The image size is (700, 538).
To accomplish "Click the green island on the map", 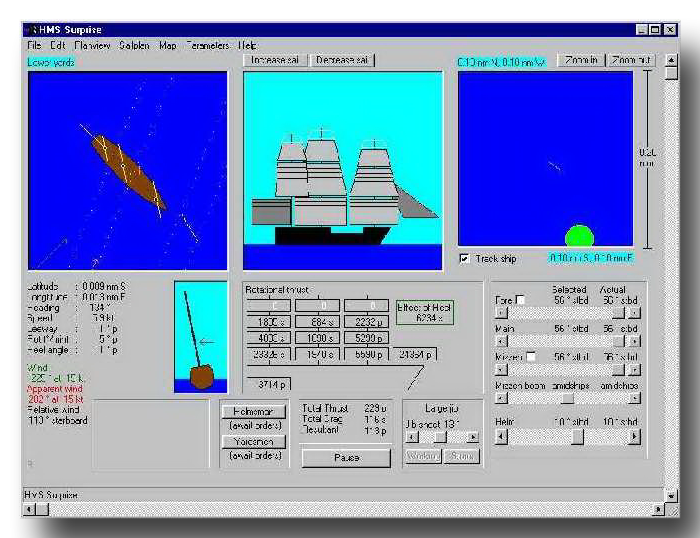I will click(x=579, y=236).
